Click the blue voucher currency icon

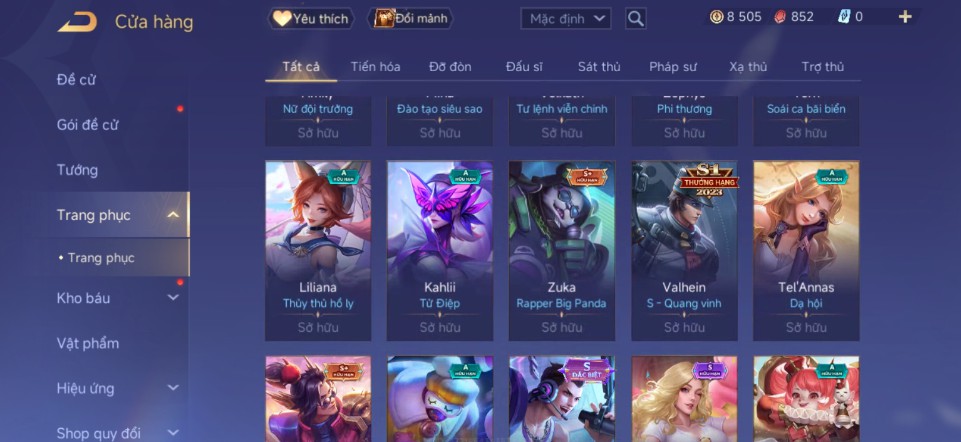[844, 17]
